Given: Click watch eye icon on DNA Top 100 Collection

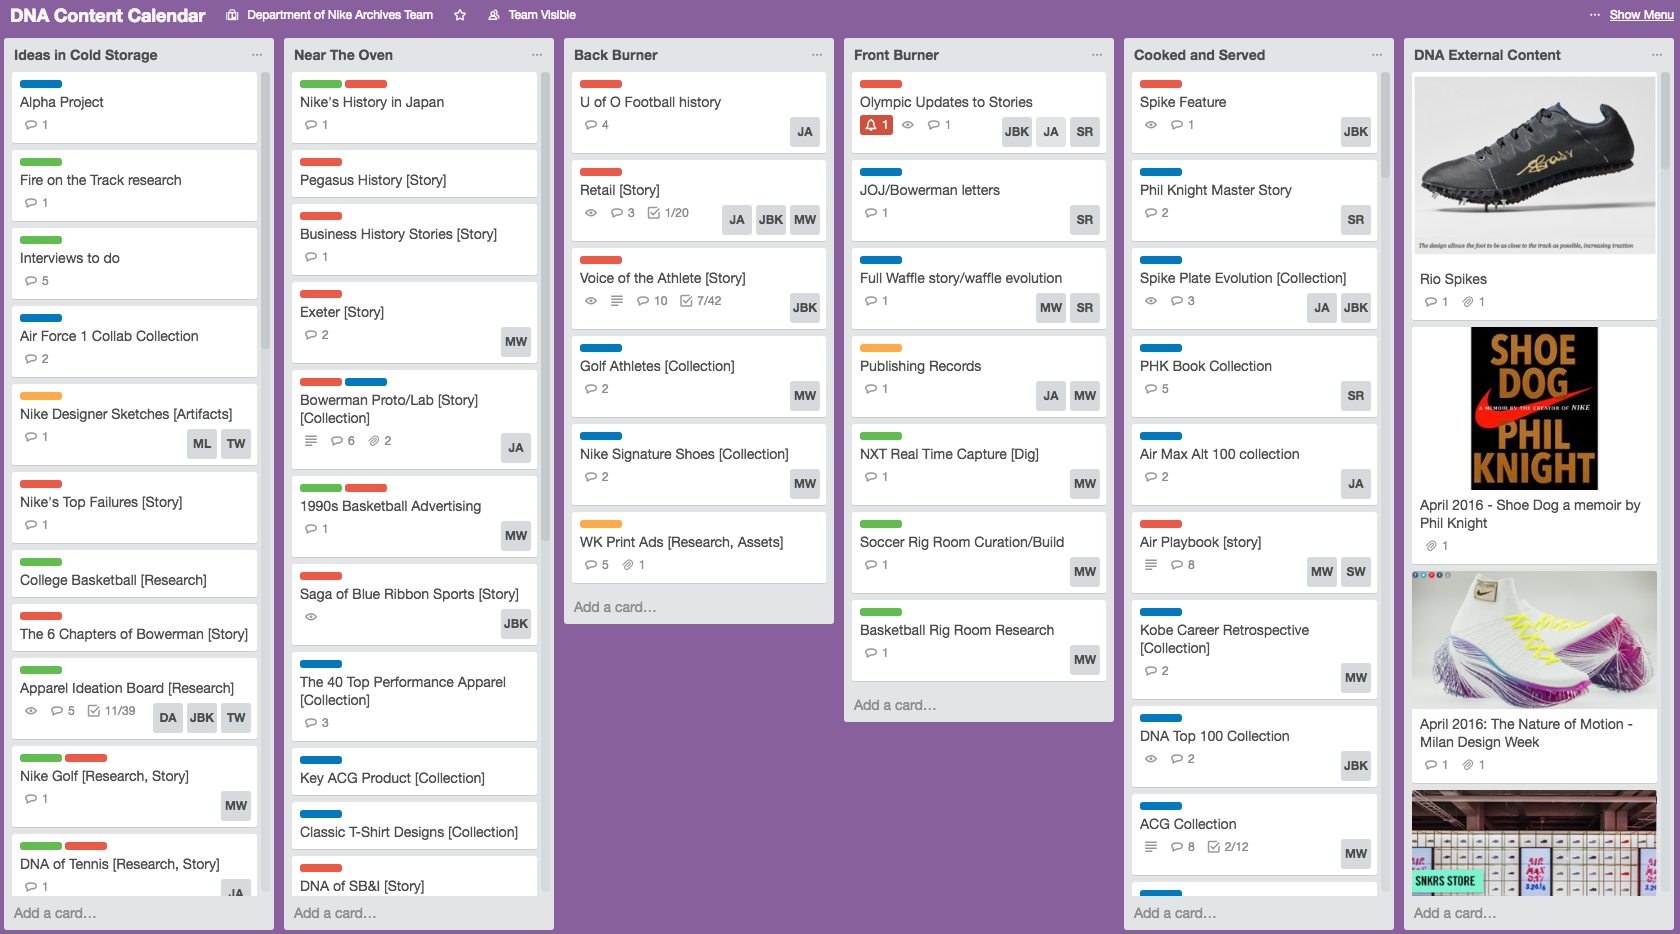Looking at the screenshot, I should 1151,759.
